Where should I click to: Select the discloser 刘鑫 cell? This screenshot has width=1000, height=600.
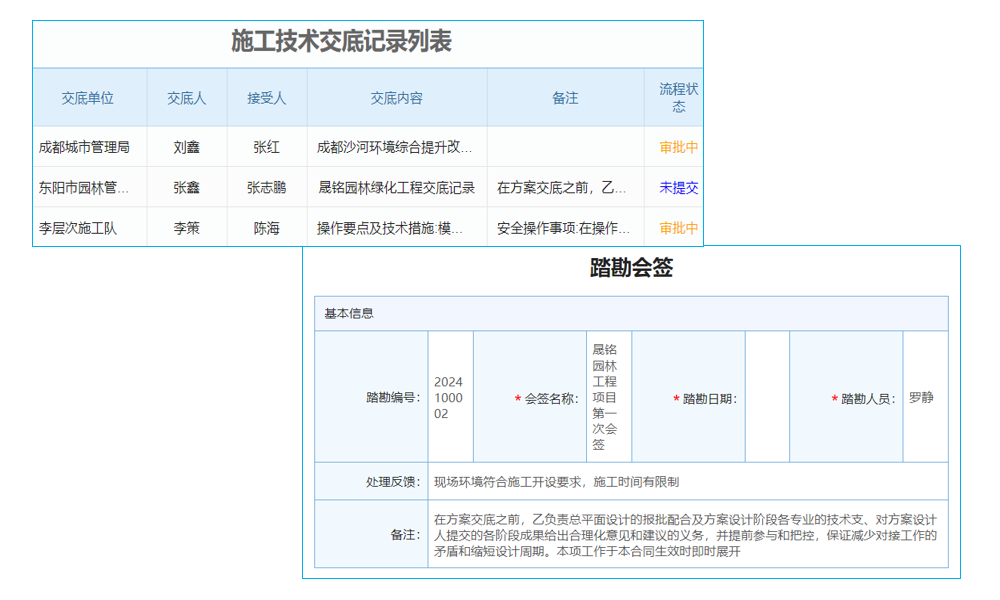point(186,147)
